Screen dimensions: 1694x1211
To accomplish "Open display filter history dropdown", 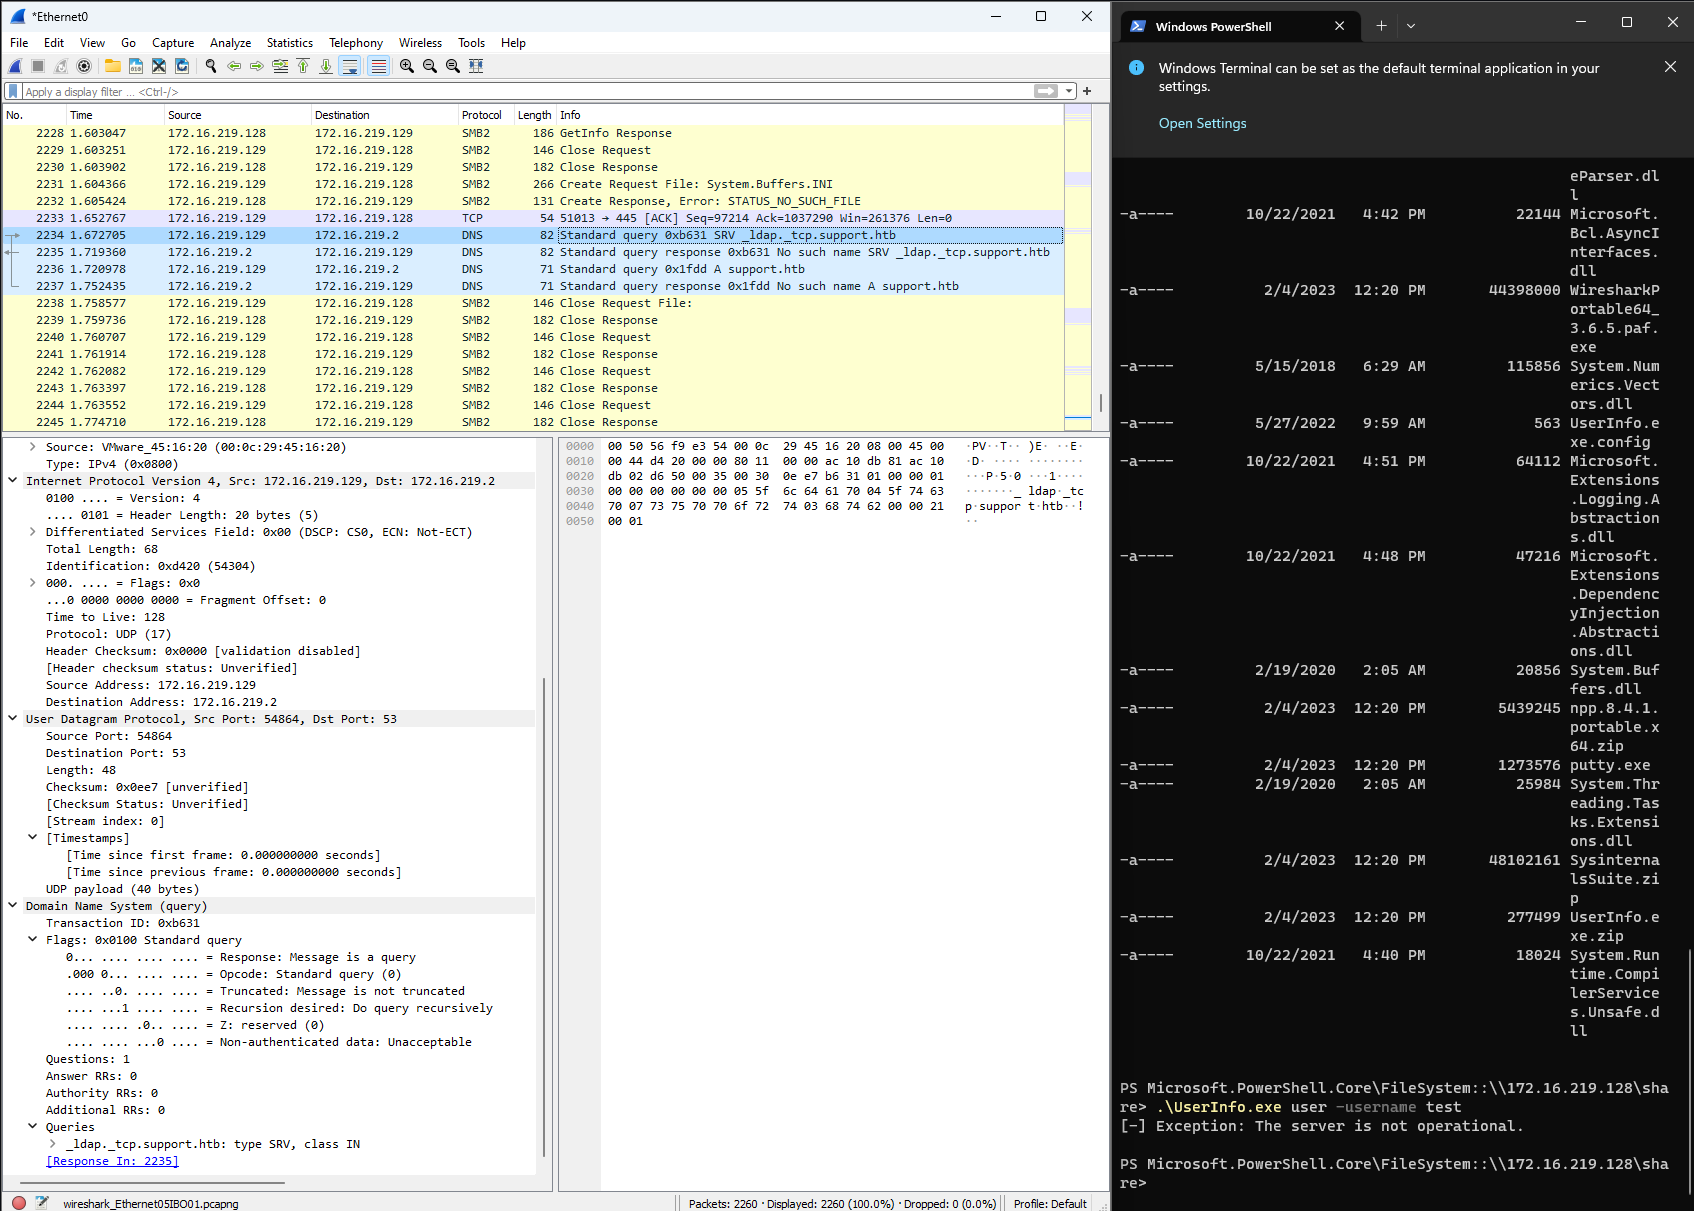I will coord(1069,91).
